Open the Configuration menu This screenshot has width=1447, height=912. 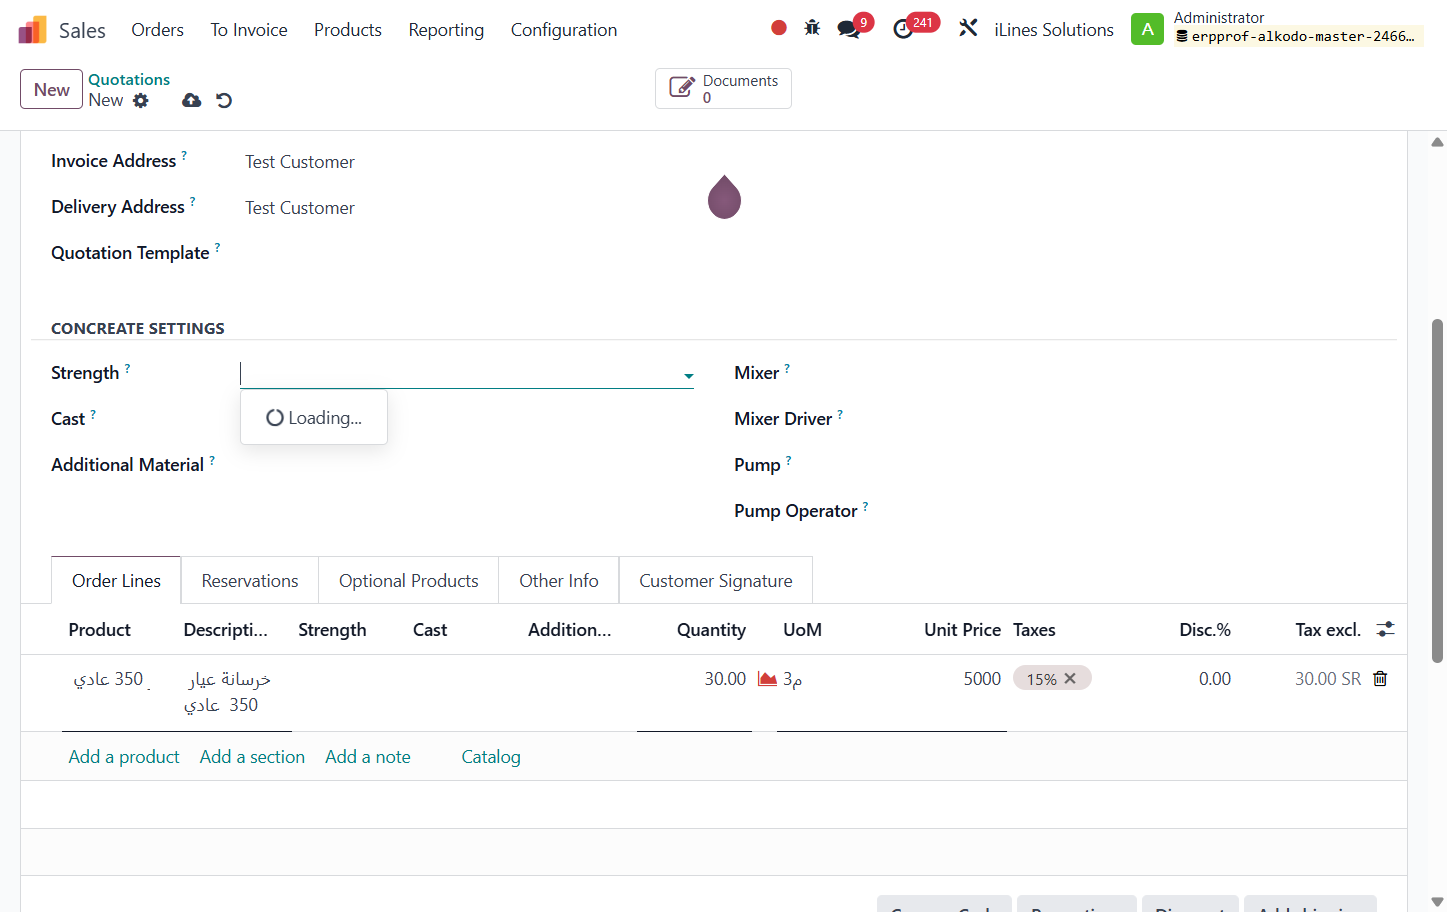click(564, 30)
